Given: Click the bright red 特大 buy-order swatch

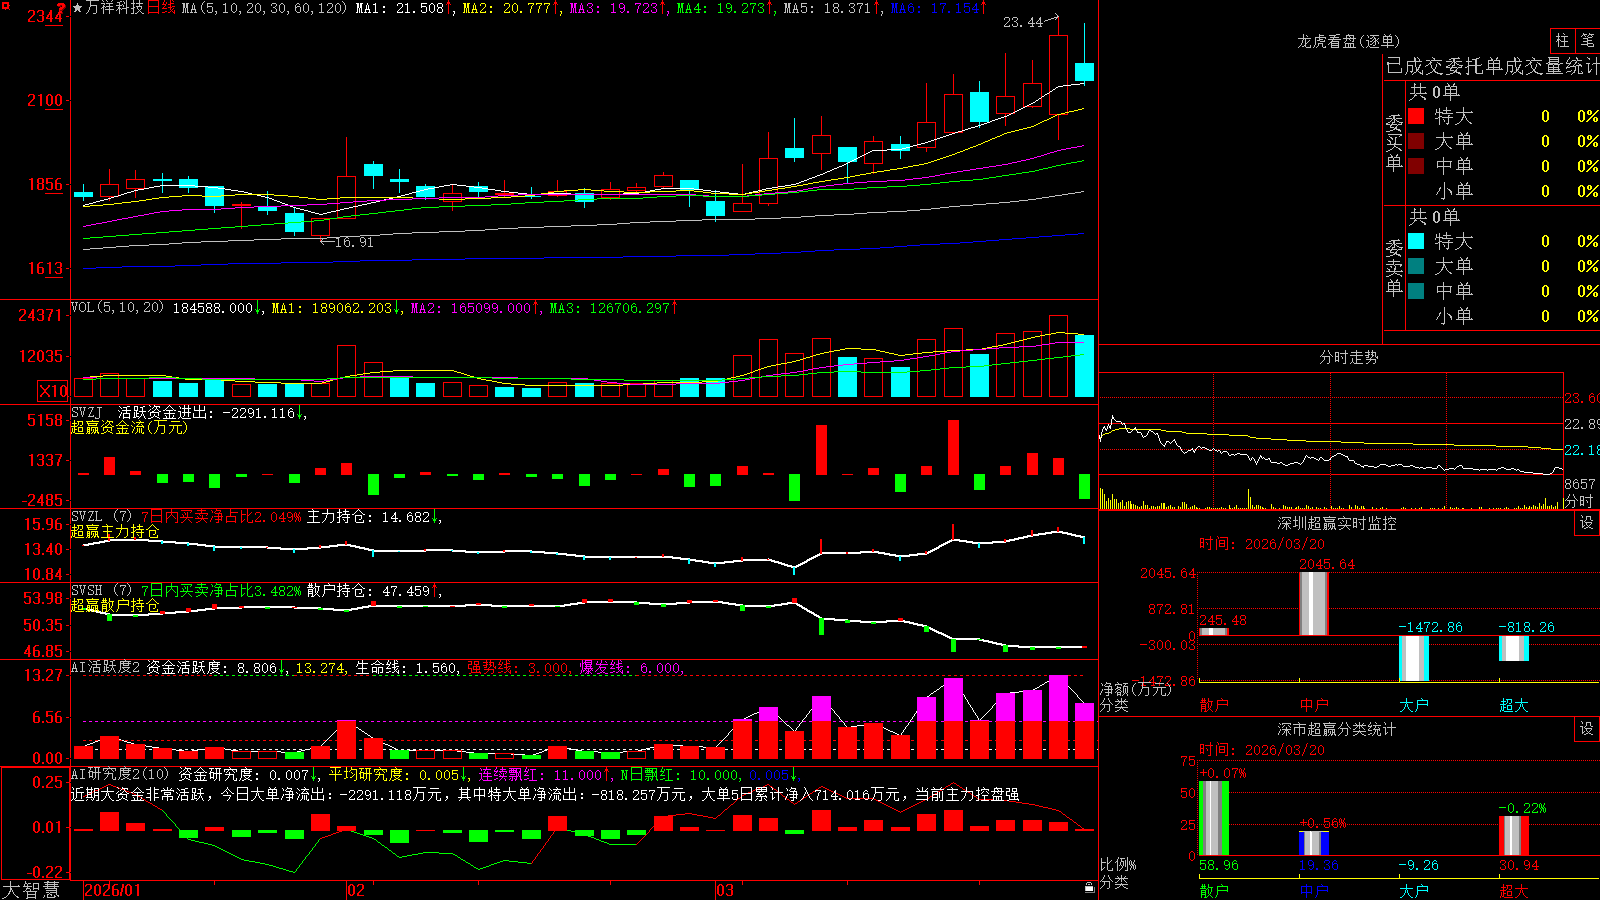Looking at the screenshot, I should [1416, 116].
